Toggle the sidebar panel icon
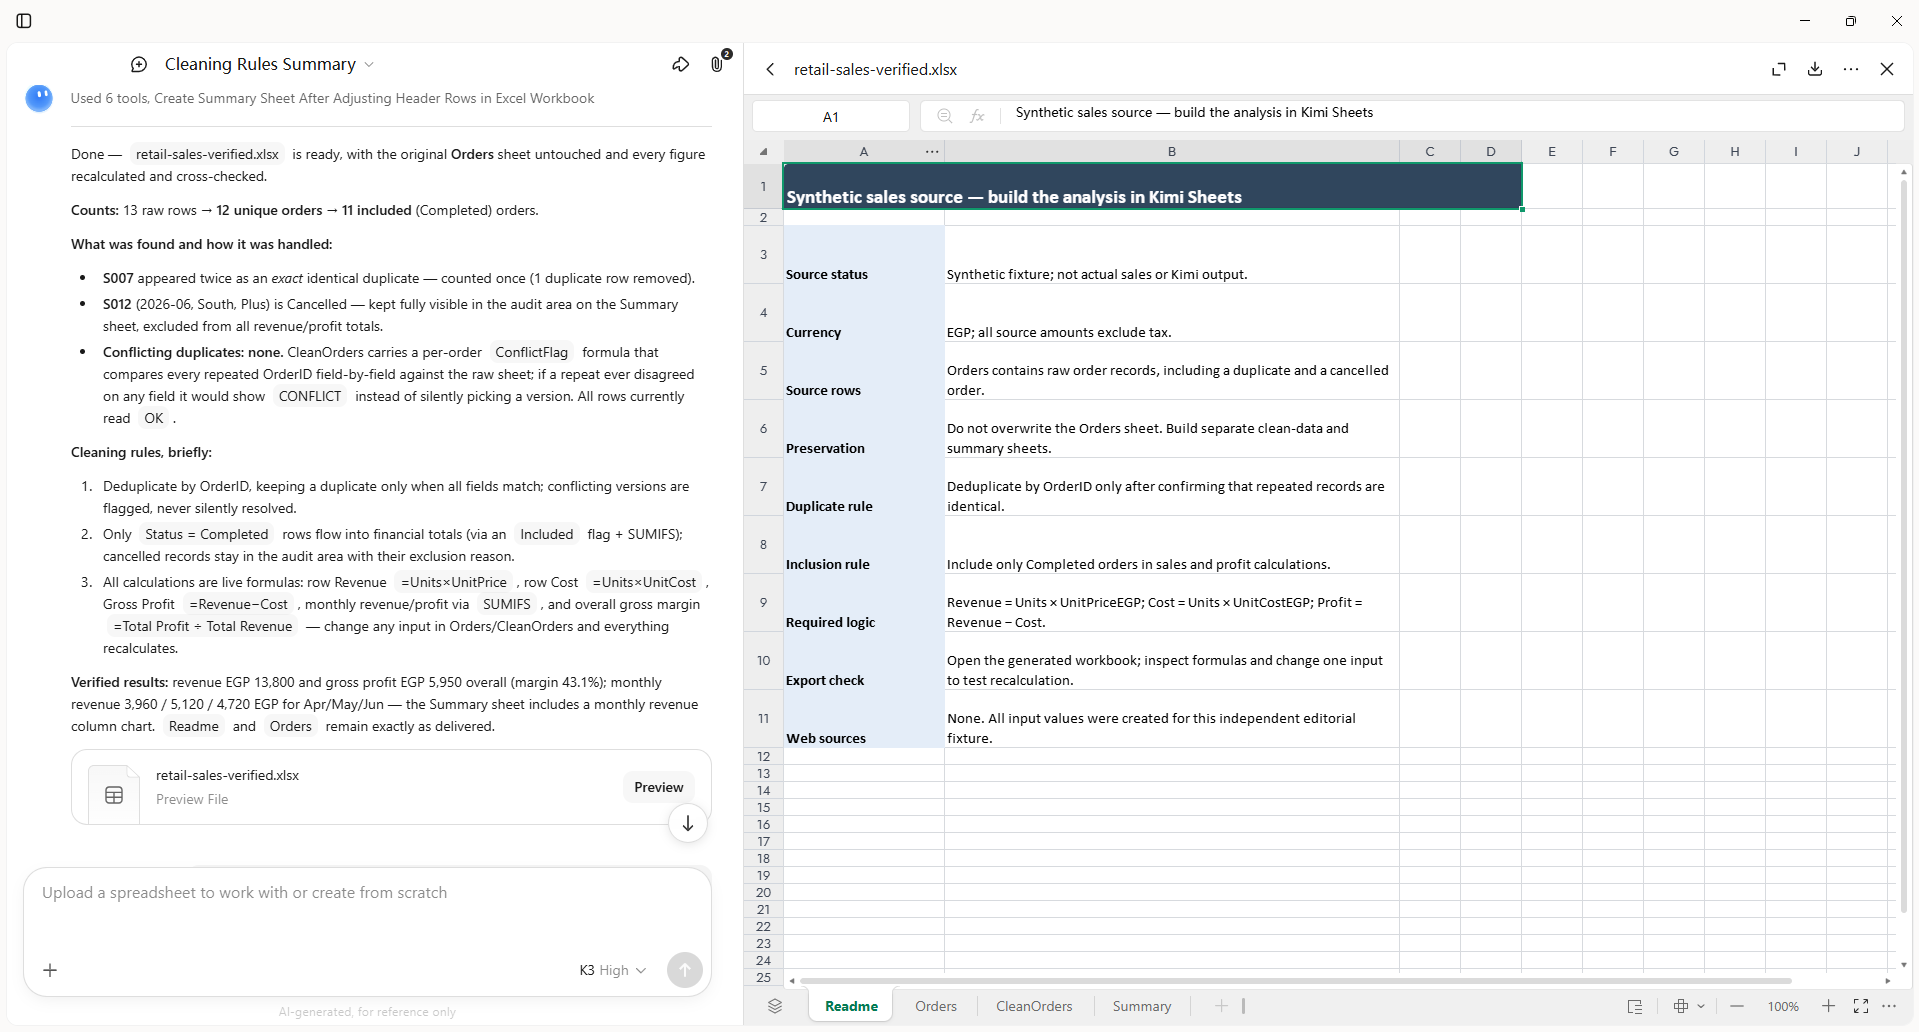 pos(24,21)
